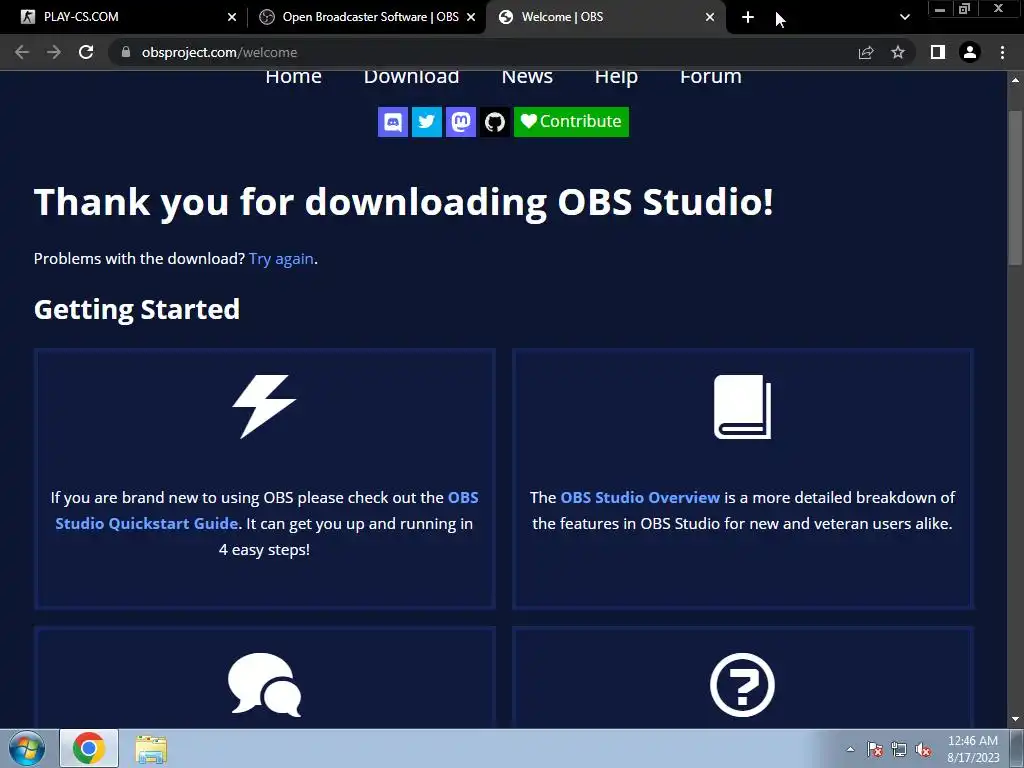The image size is (1024, 768).
Task: Open Action Center flag icon
Action: pyautogui.click(x=875, y=749)
